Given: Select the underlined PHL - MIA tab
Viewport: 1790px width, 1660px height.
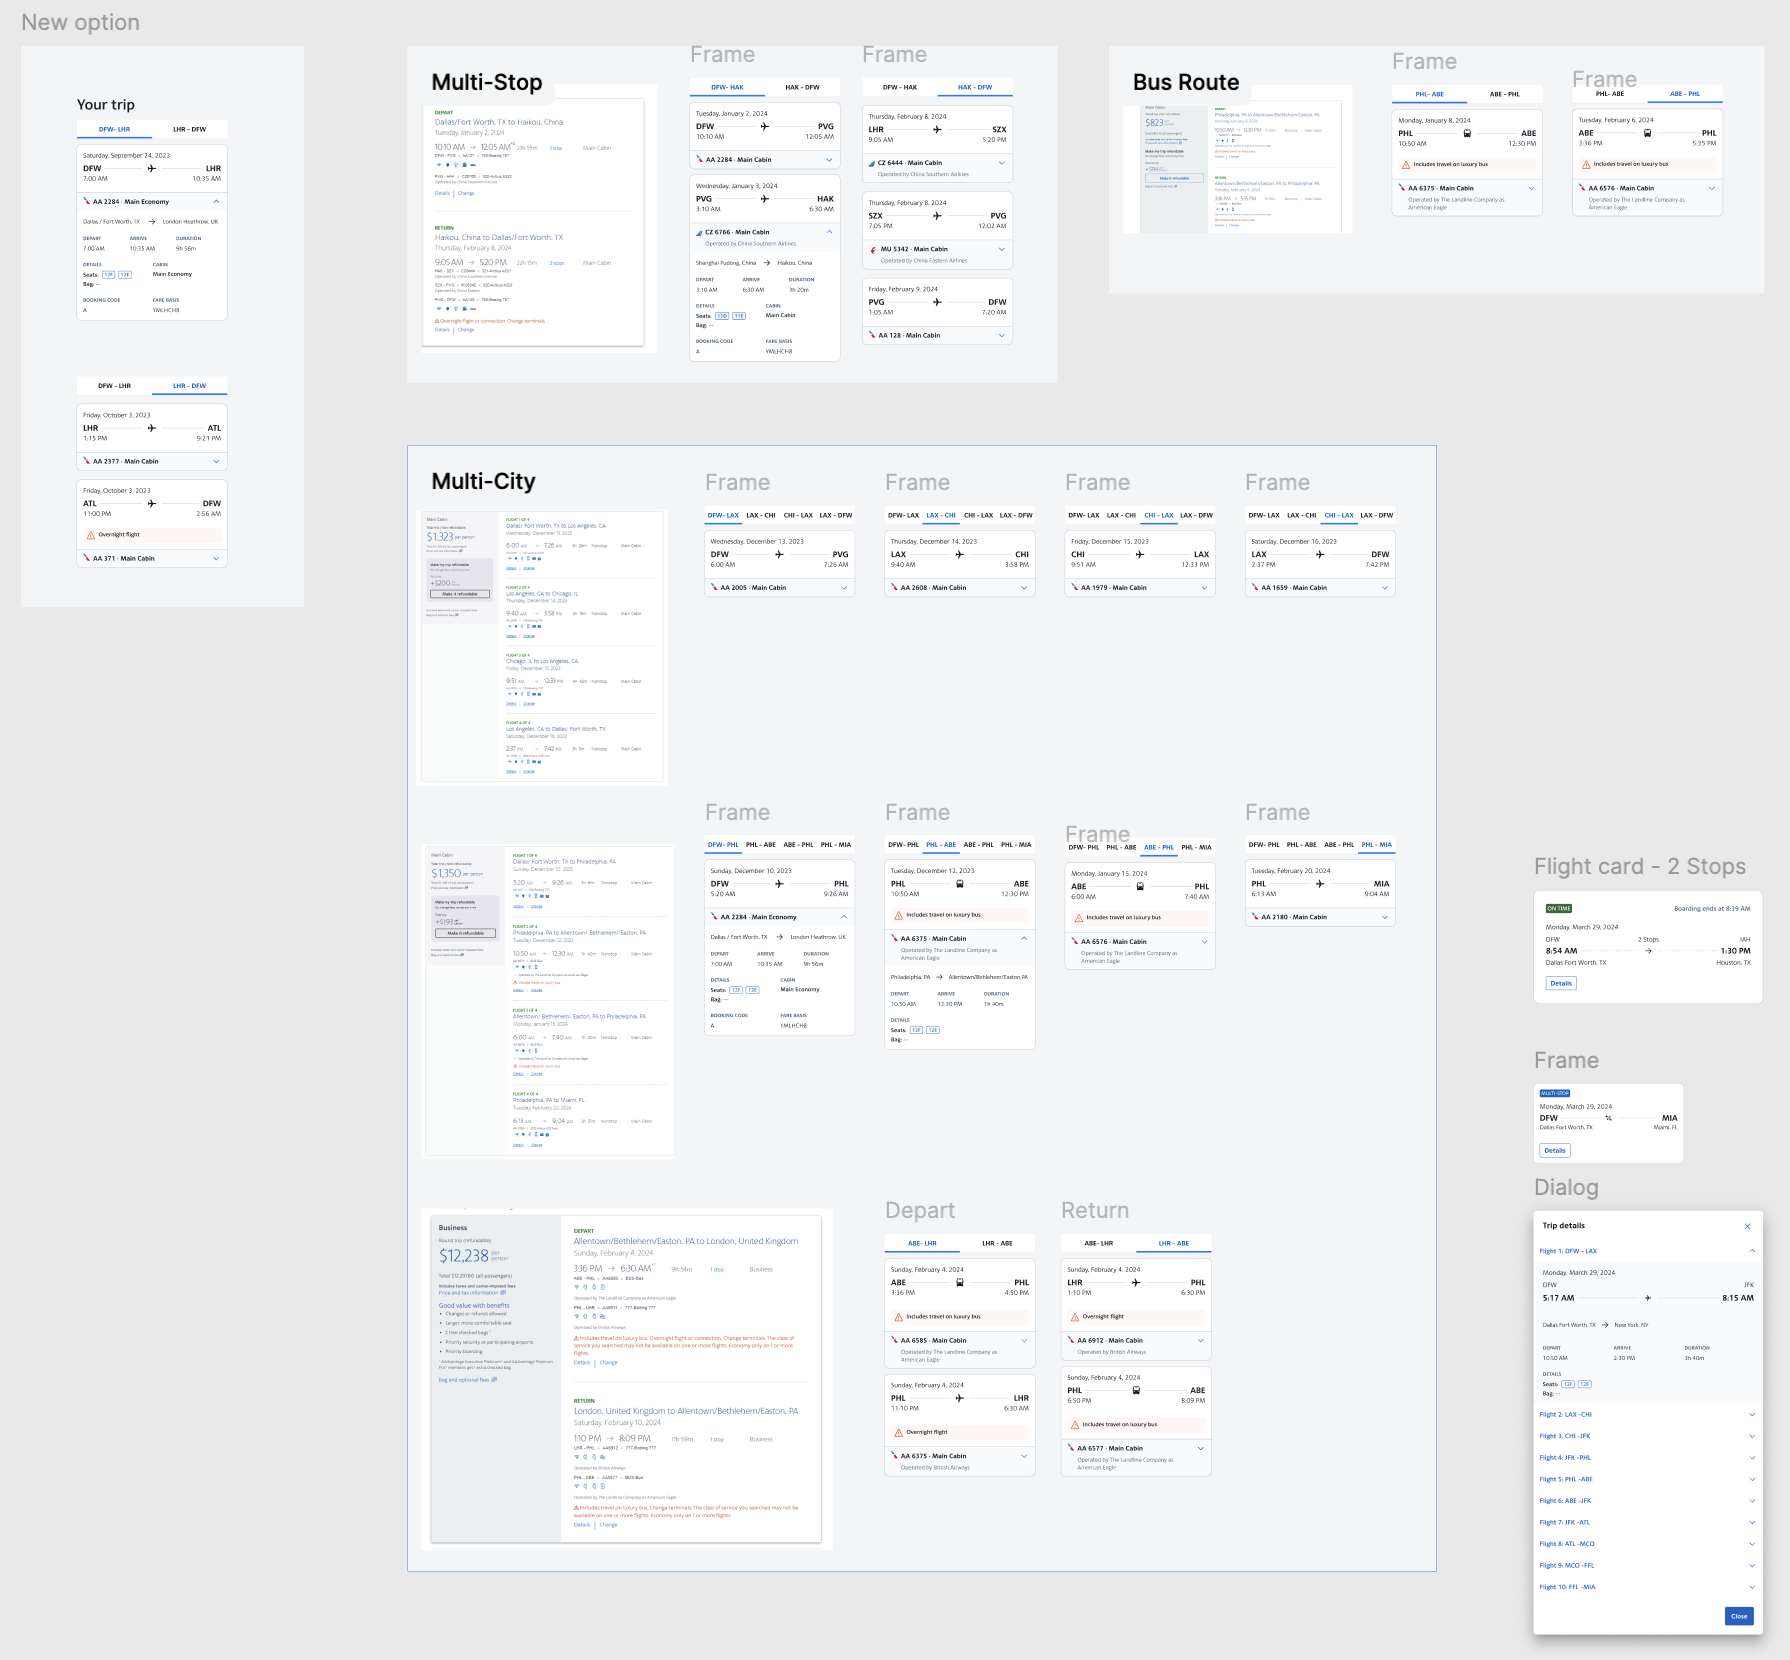Looking at the screenshot, I should point(1376,845).
